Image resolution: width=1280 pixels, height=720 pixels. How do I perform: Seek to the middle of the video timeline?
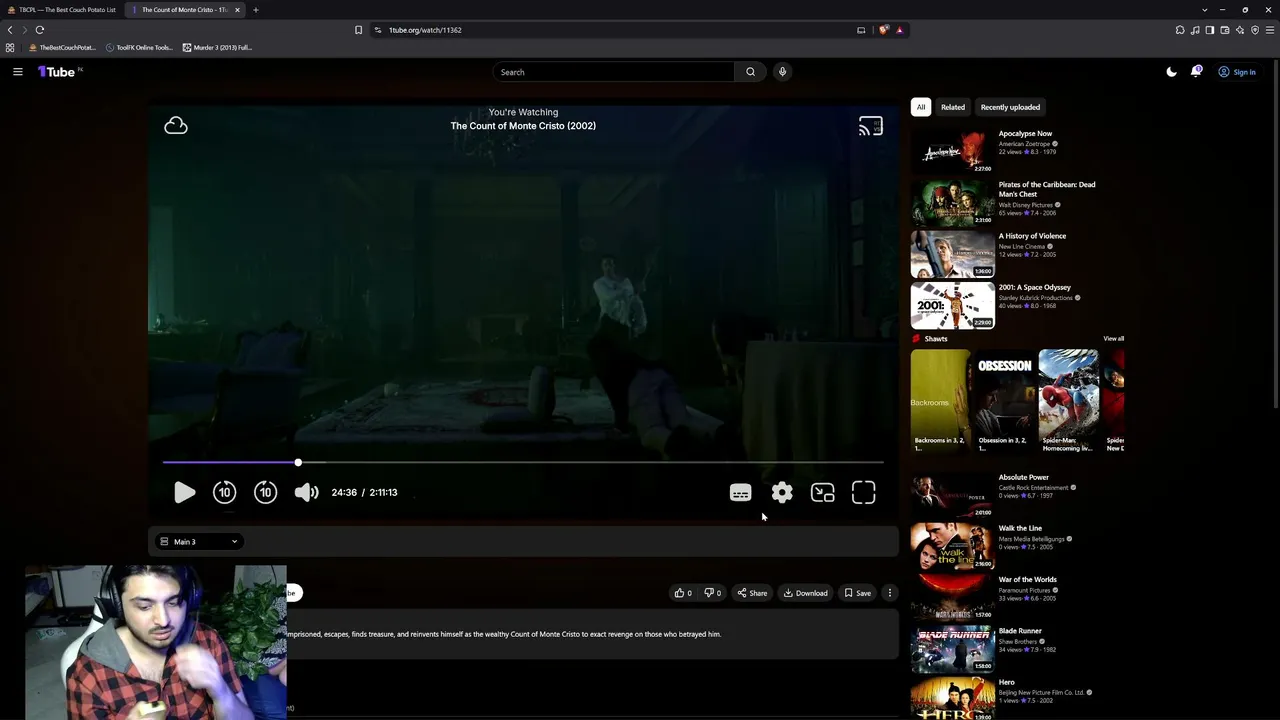pyautogui.click(x=523, y=462)
